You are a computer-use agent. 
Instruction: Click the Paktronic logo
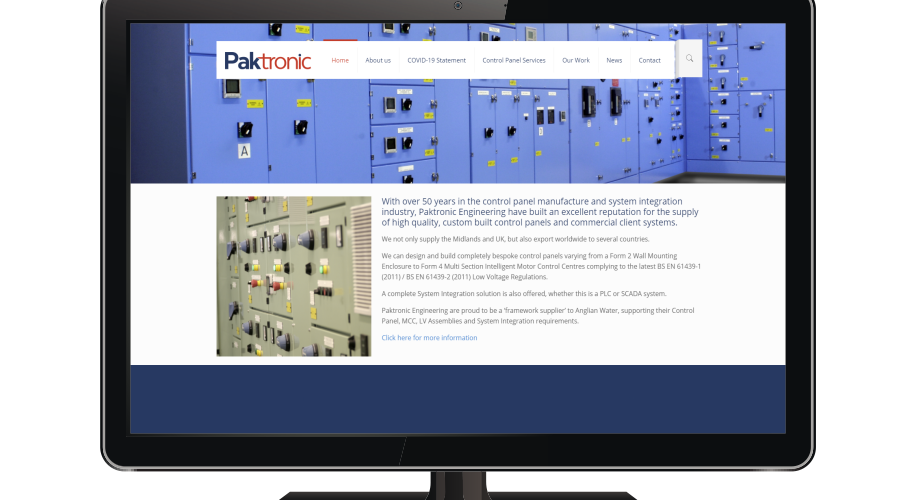[267, 60]
